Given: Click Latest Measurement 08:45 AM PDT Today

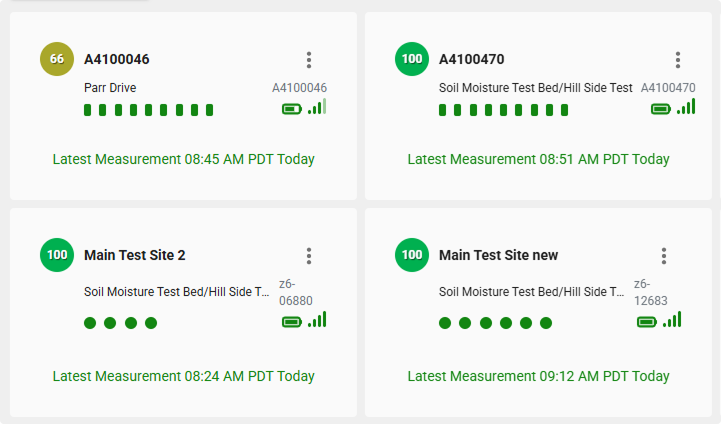Looking at the screenshot, I should pyautogui.click(x=183, y=159).
